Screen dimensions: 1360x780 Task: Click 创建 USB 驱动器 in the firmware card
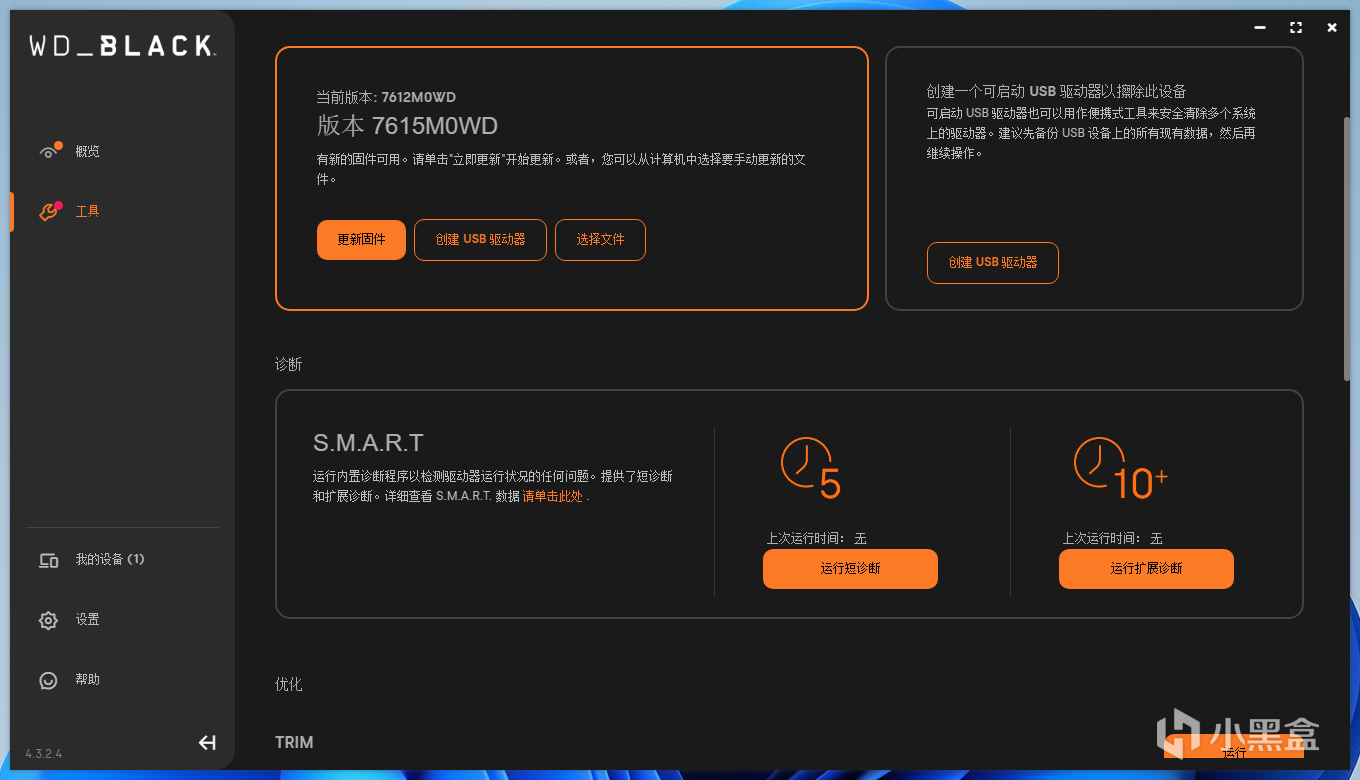pos(480,240)
